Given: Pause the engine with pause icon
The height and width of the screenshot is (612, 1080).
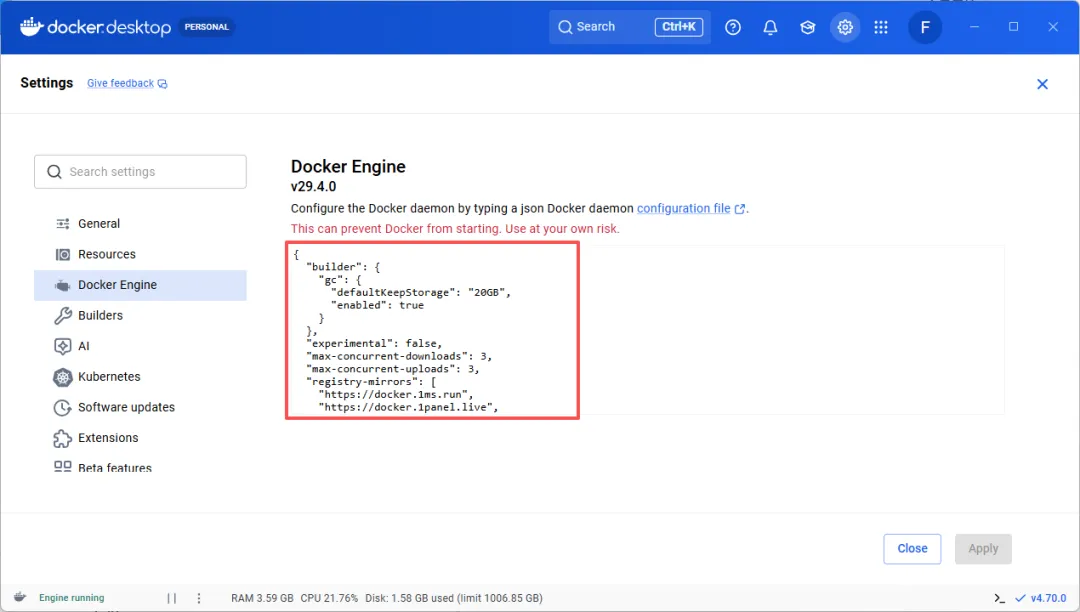Looking at the screenshot, I should tap(172, 598).
